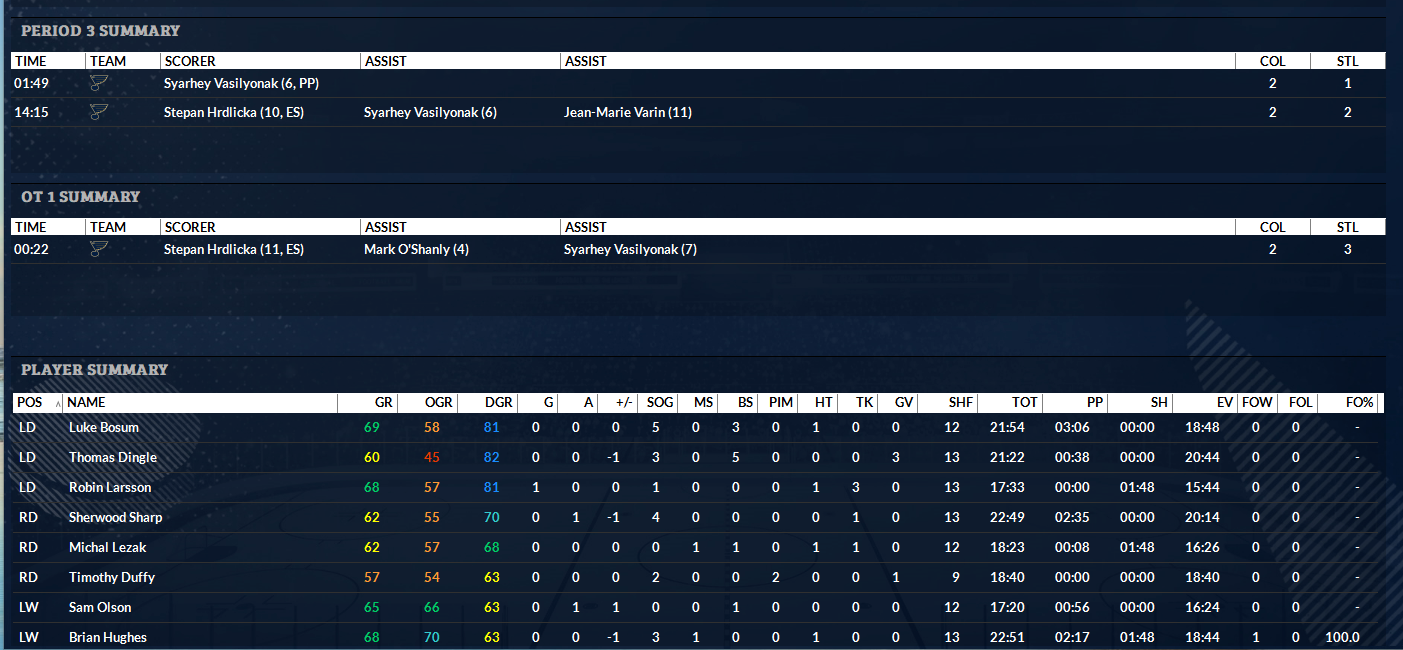1403x650 pixels.
Task: Click the team logo in the 00:22 overtime goal row
Action: coord(98,249)
